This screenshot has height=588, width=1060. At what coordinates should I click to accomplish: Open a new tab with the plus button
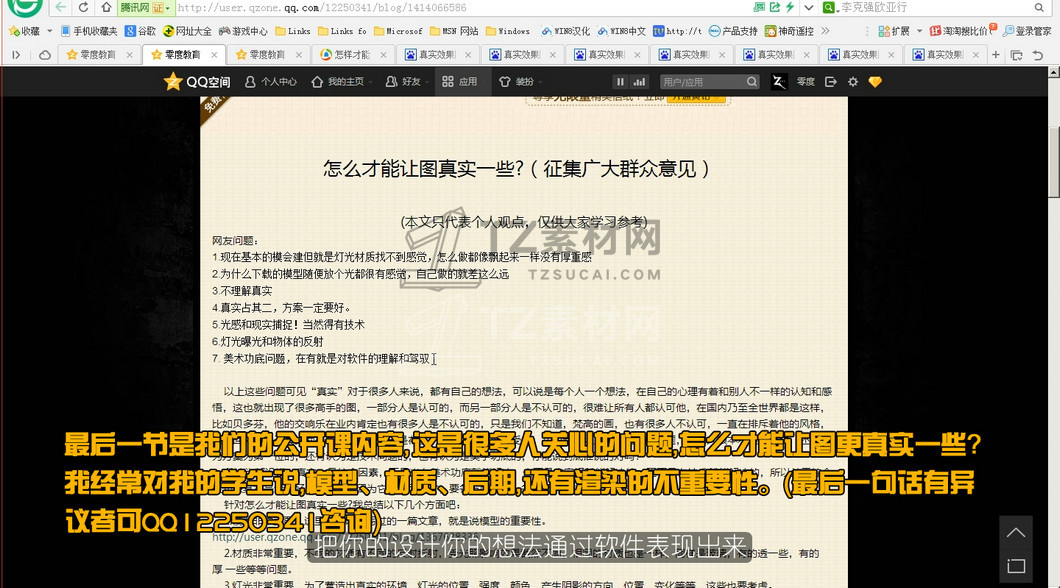click(996, 55)
